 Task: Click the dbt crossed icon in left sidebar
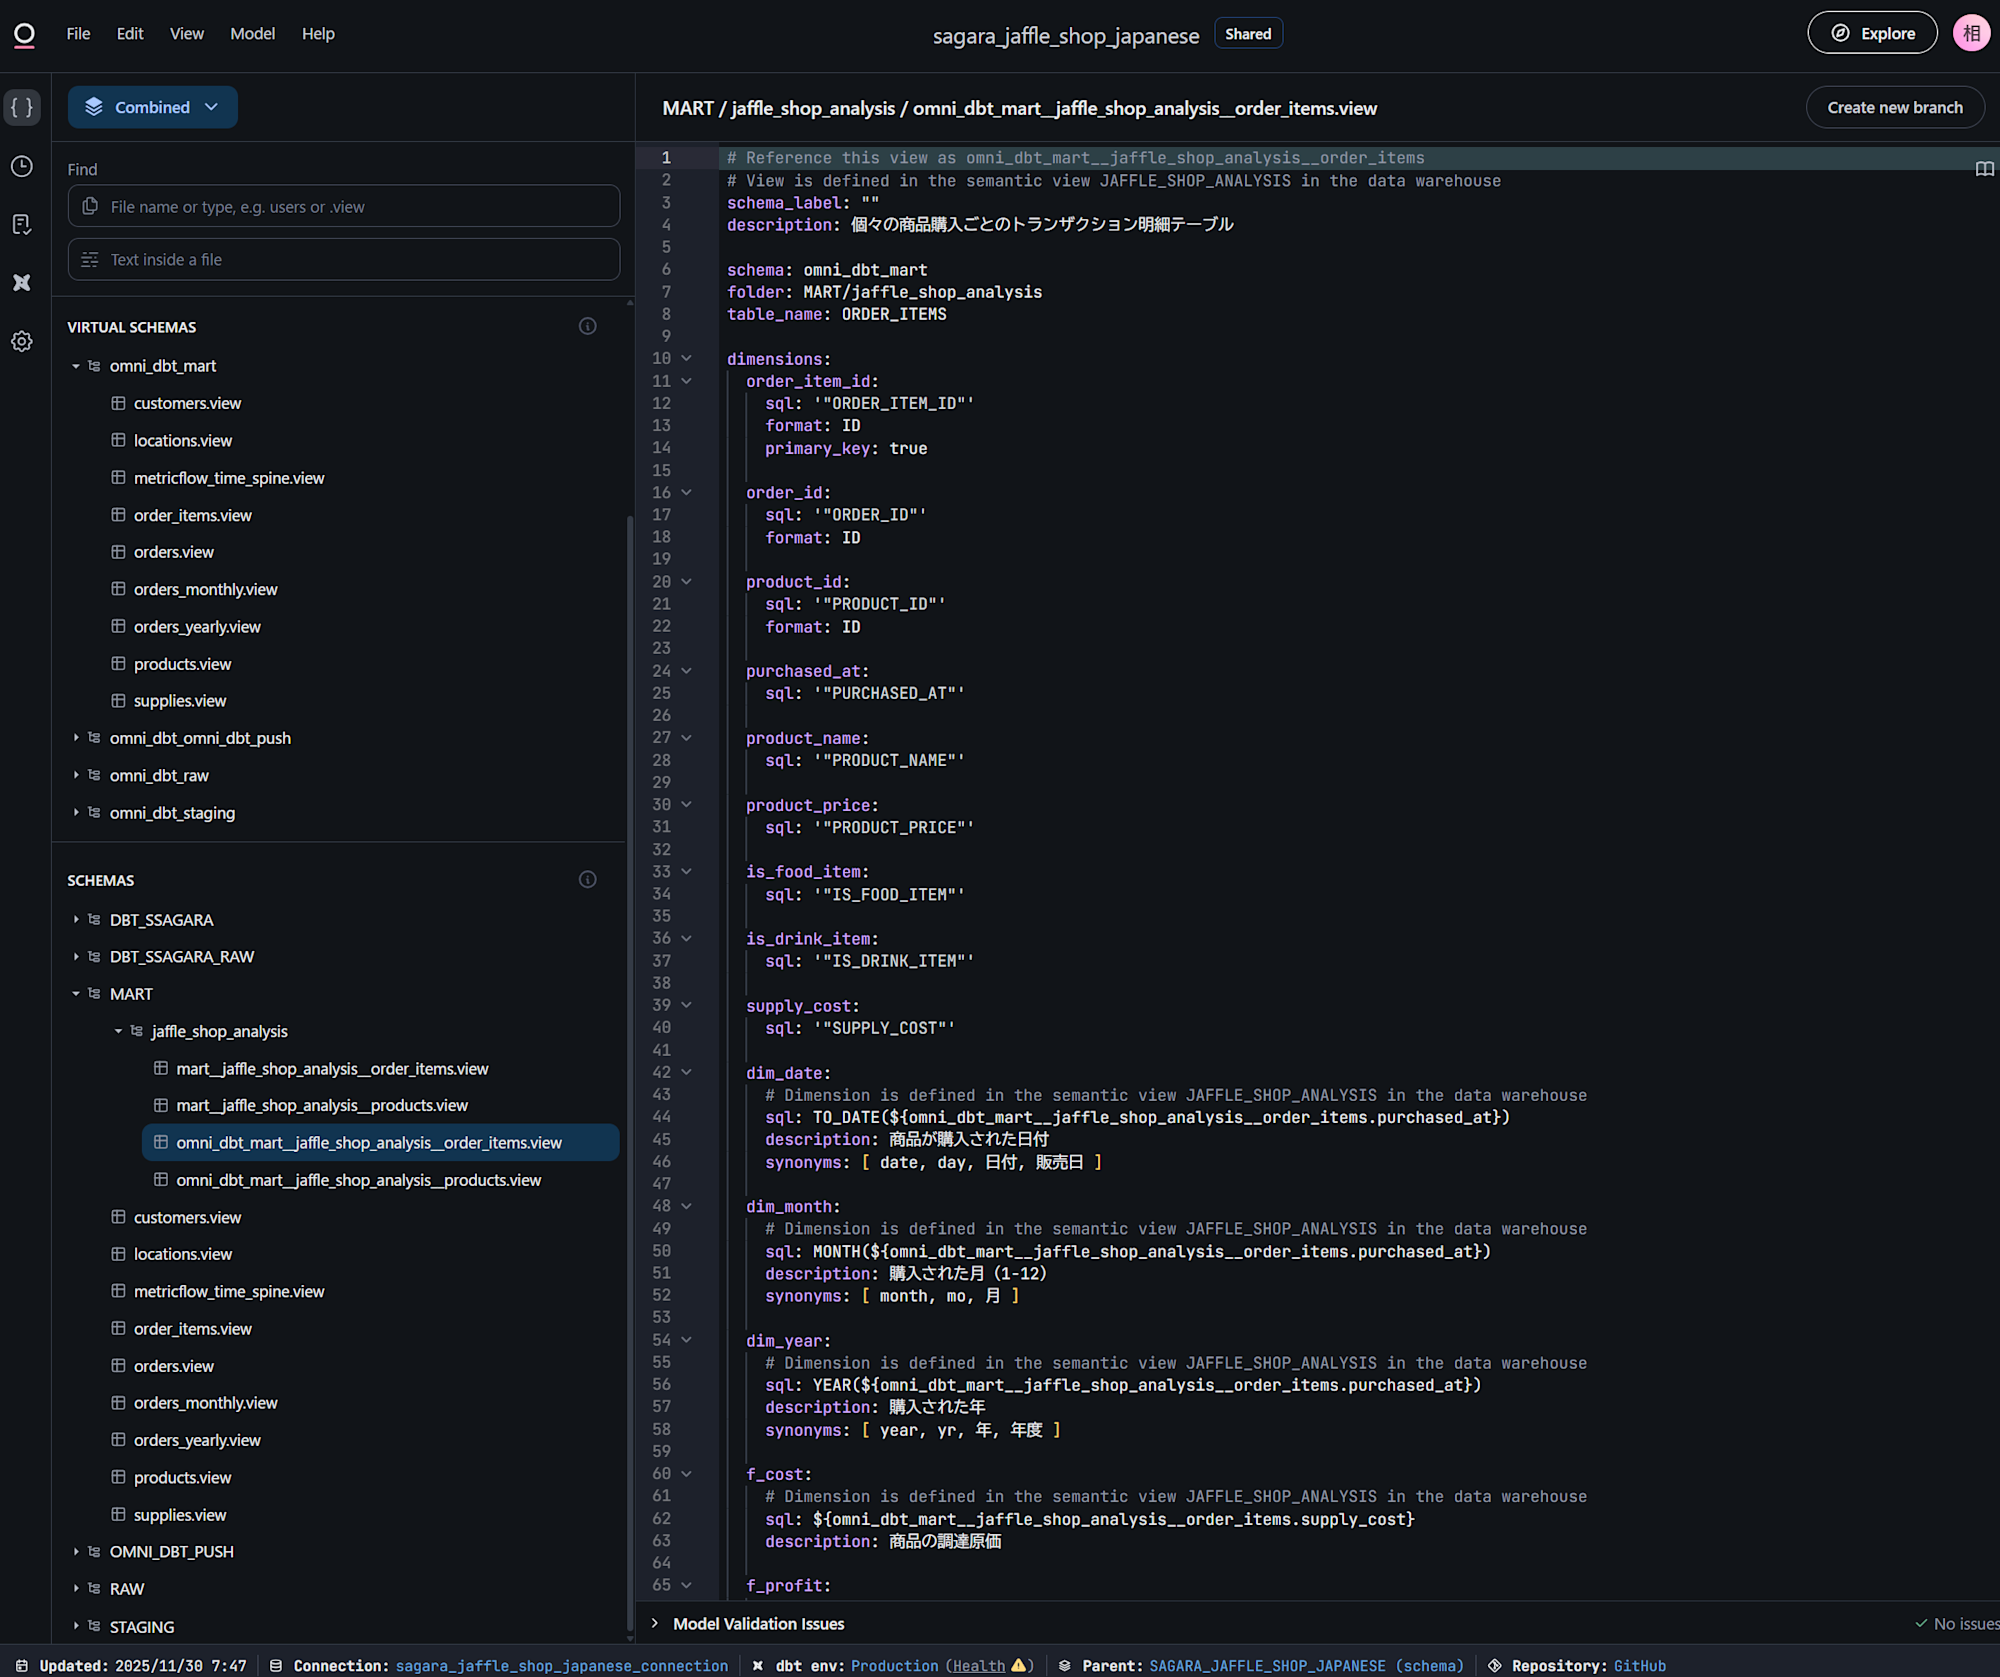[x=22, y=283]
